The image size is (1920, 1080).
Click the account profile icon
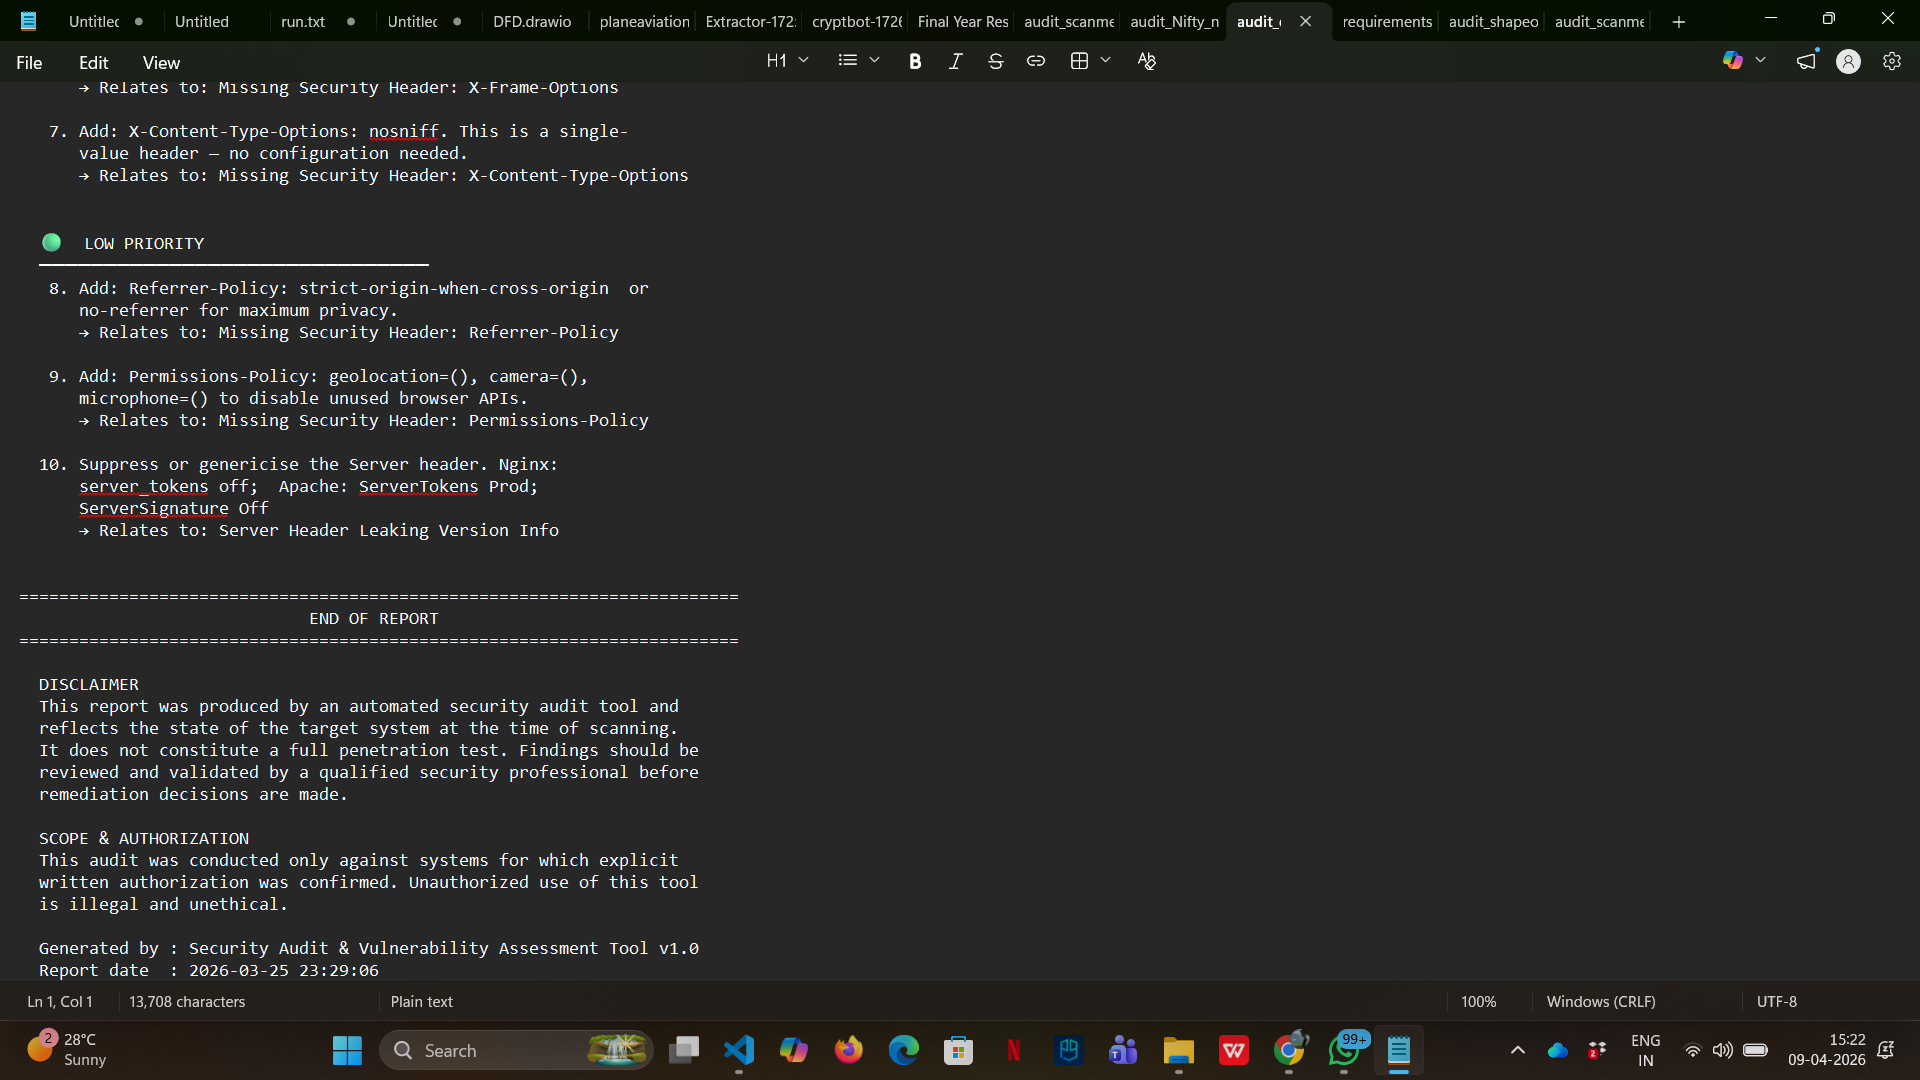(1848, 61)
